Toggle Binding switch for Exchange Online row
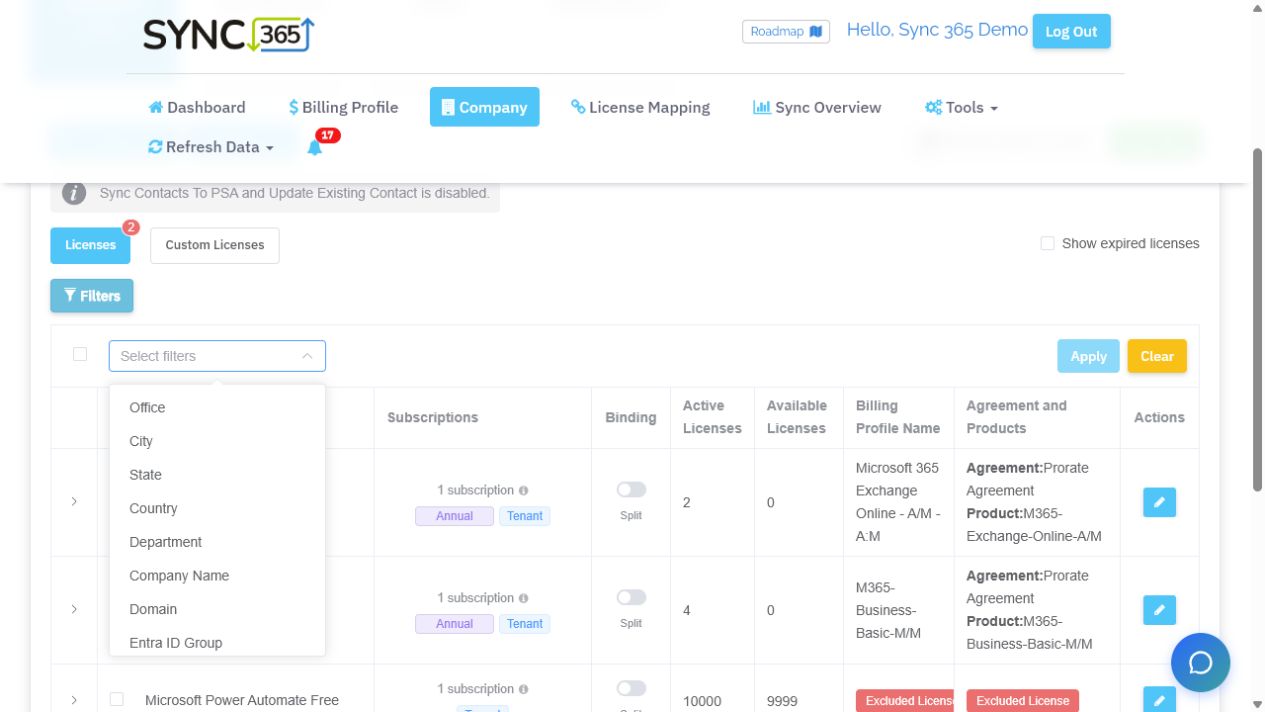Image resolution: width=1265 pixels, height=712 pixels. (x=631, y=490)
